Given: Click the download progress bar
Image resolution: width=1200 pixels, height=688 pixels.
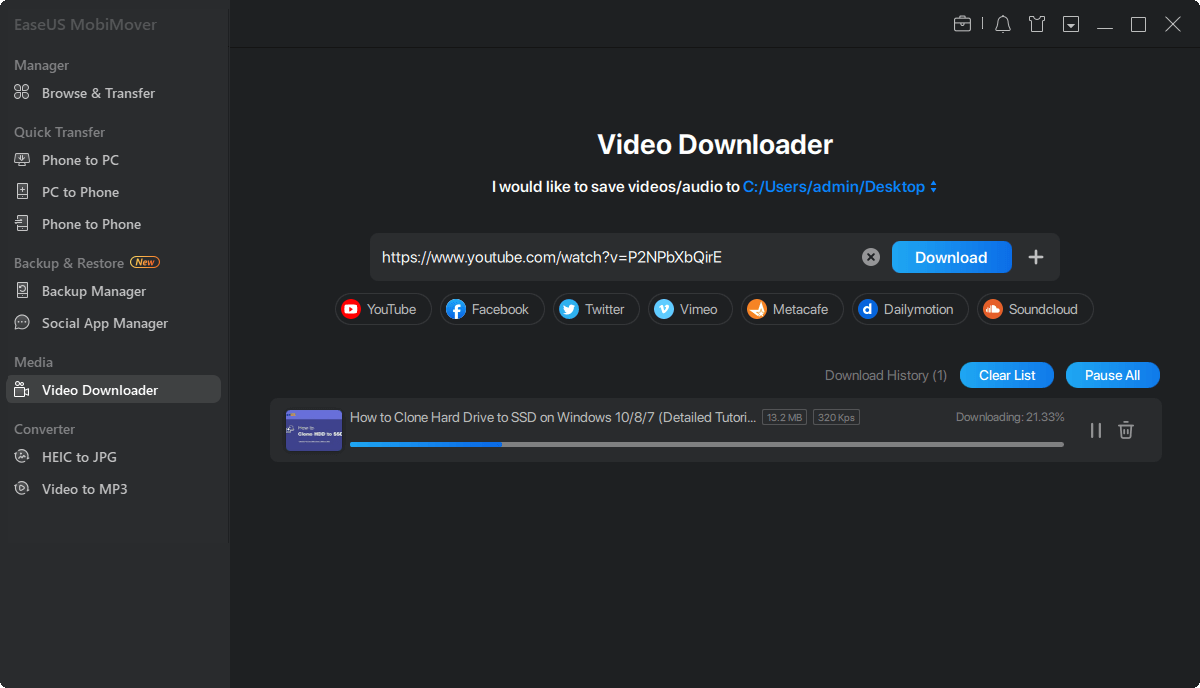Looking at the screenshot, I should click(x=707, y=444).
